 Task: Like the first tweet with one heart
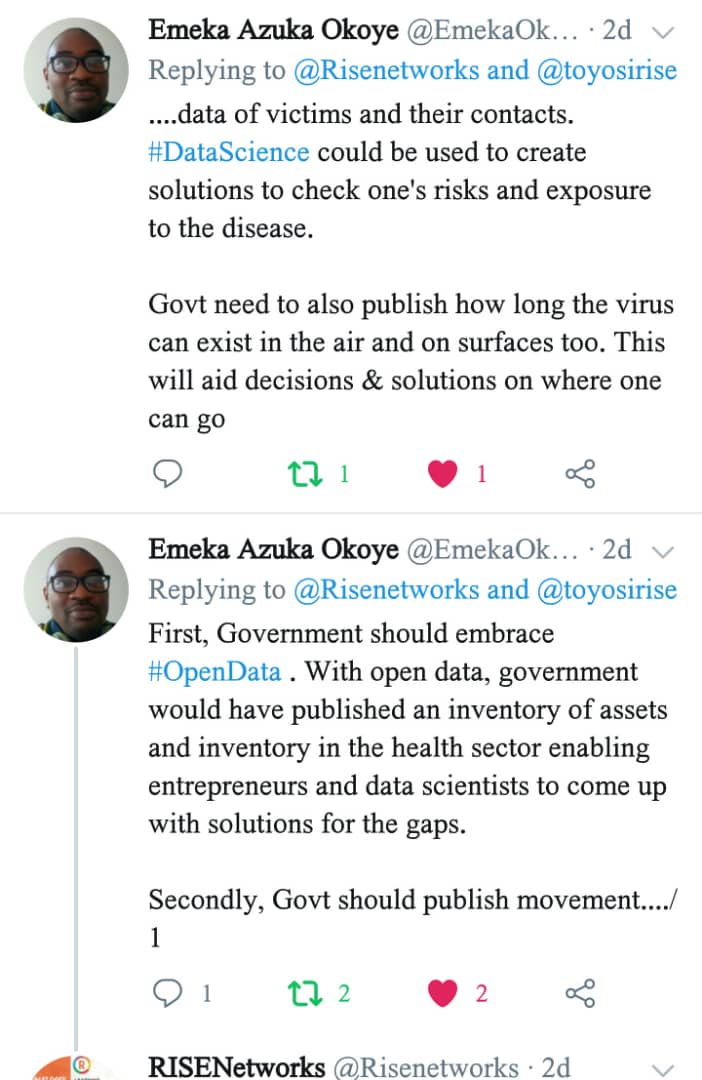[442, 473]
